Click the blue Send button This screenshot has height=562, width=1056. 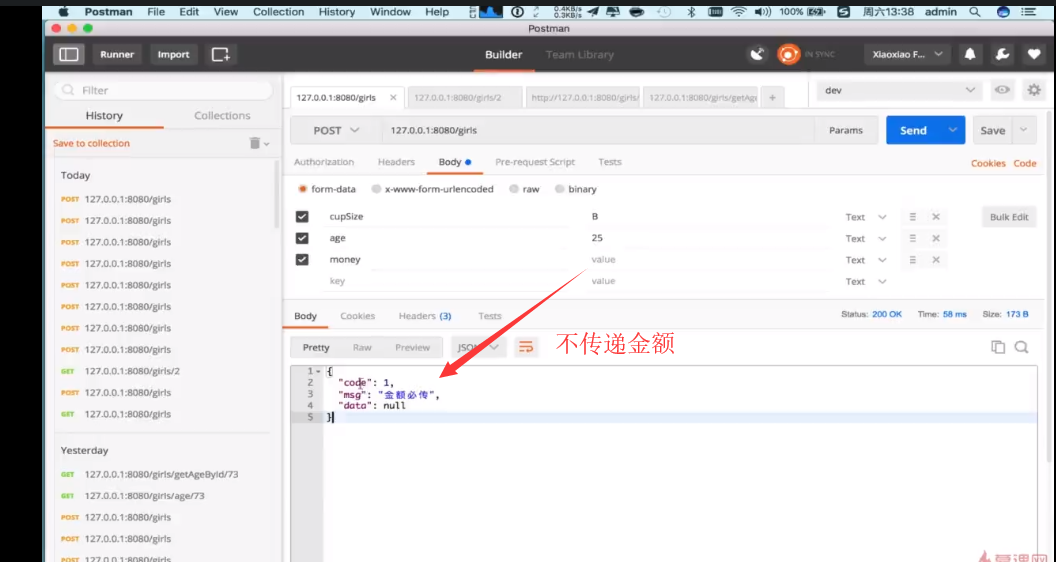pyautogui.click(x=913, y=130)
